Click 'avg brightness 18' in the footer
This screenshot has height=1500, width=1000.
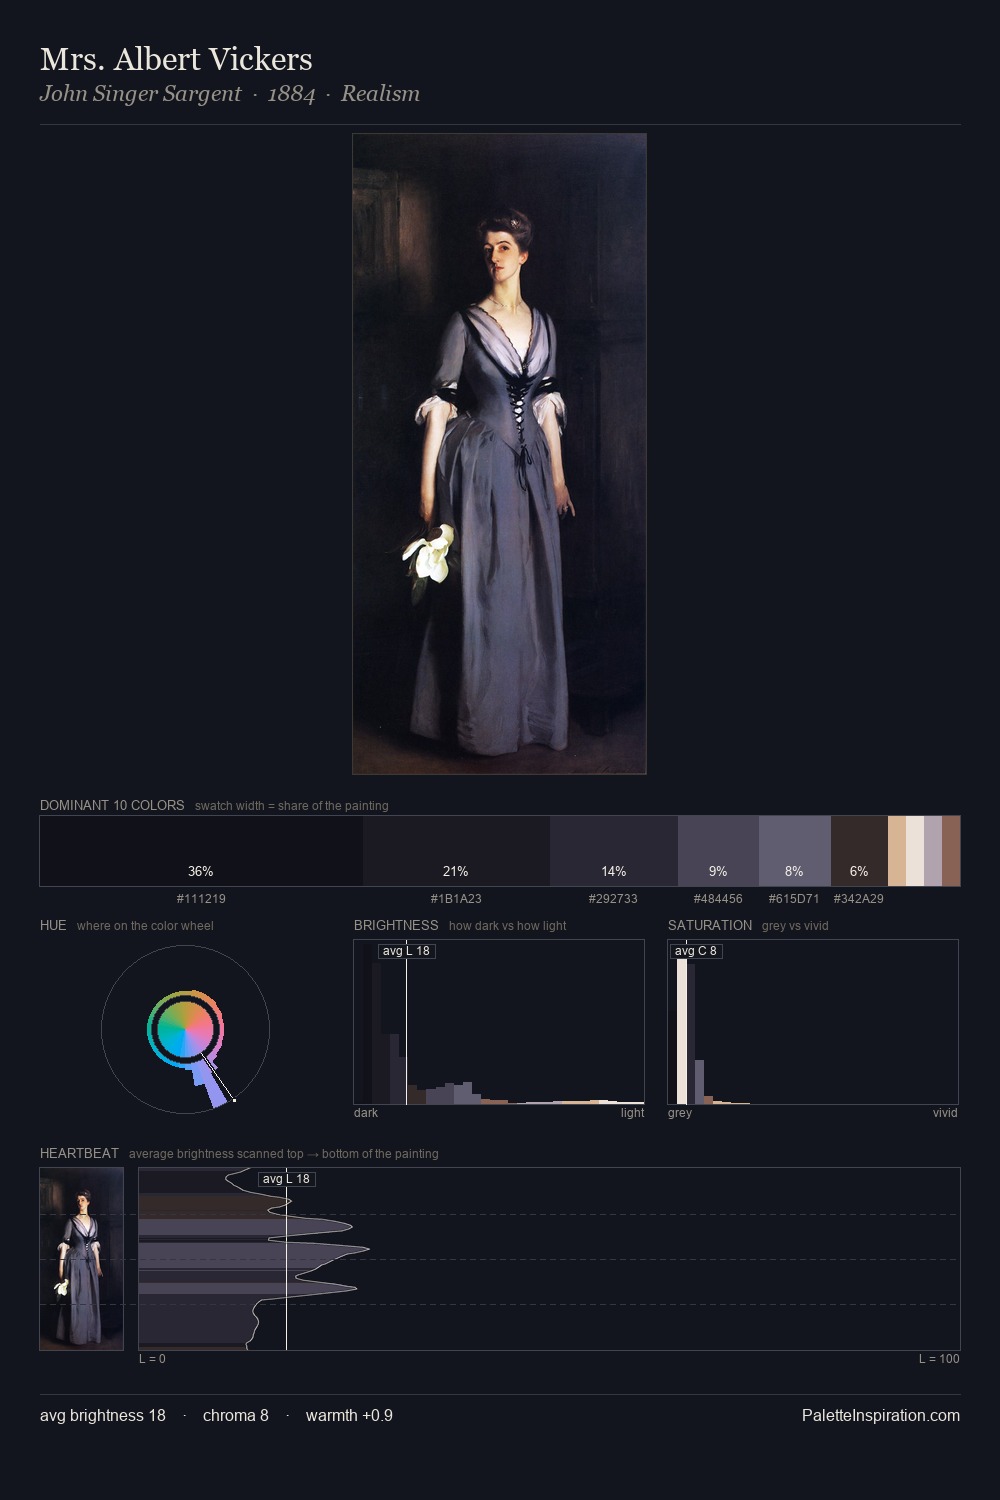(103, 1415)
